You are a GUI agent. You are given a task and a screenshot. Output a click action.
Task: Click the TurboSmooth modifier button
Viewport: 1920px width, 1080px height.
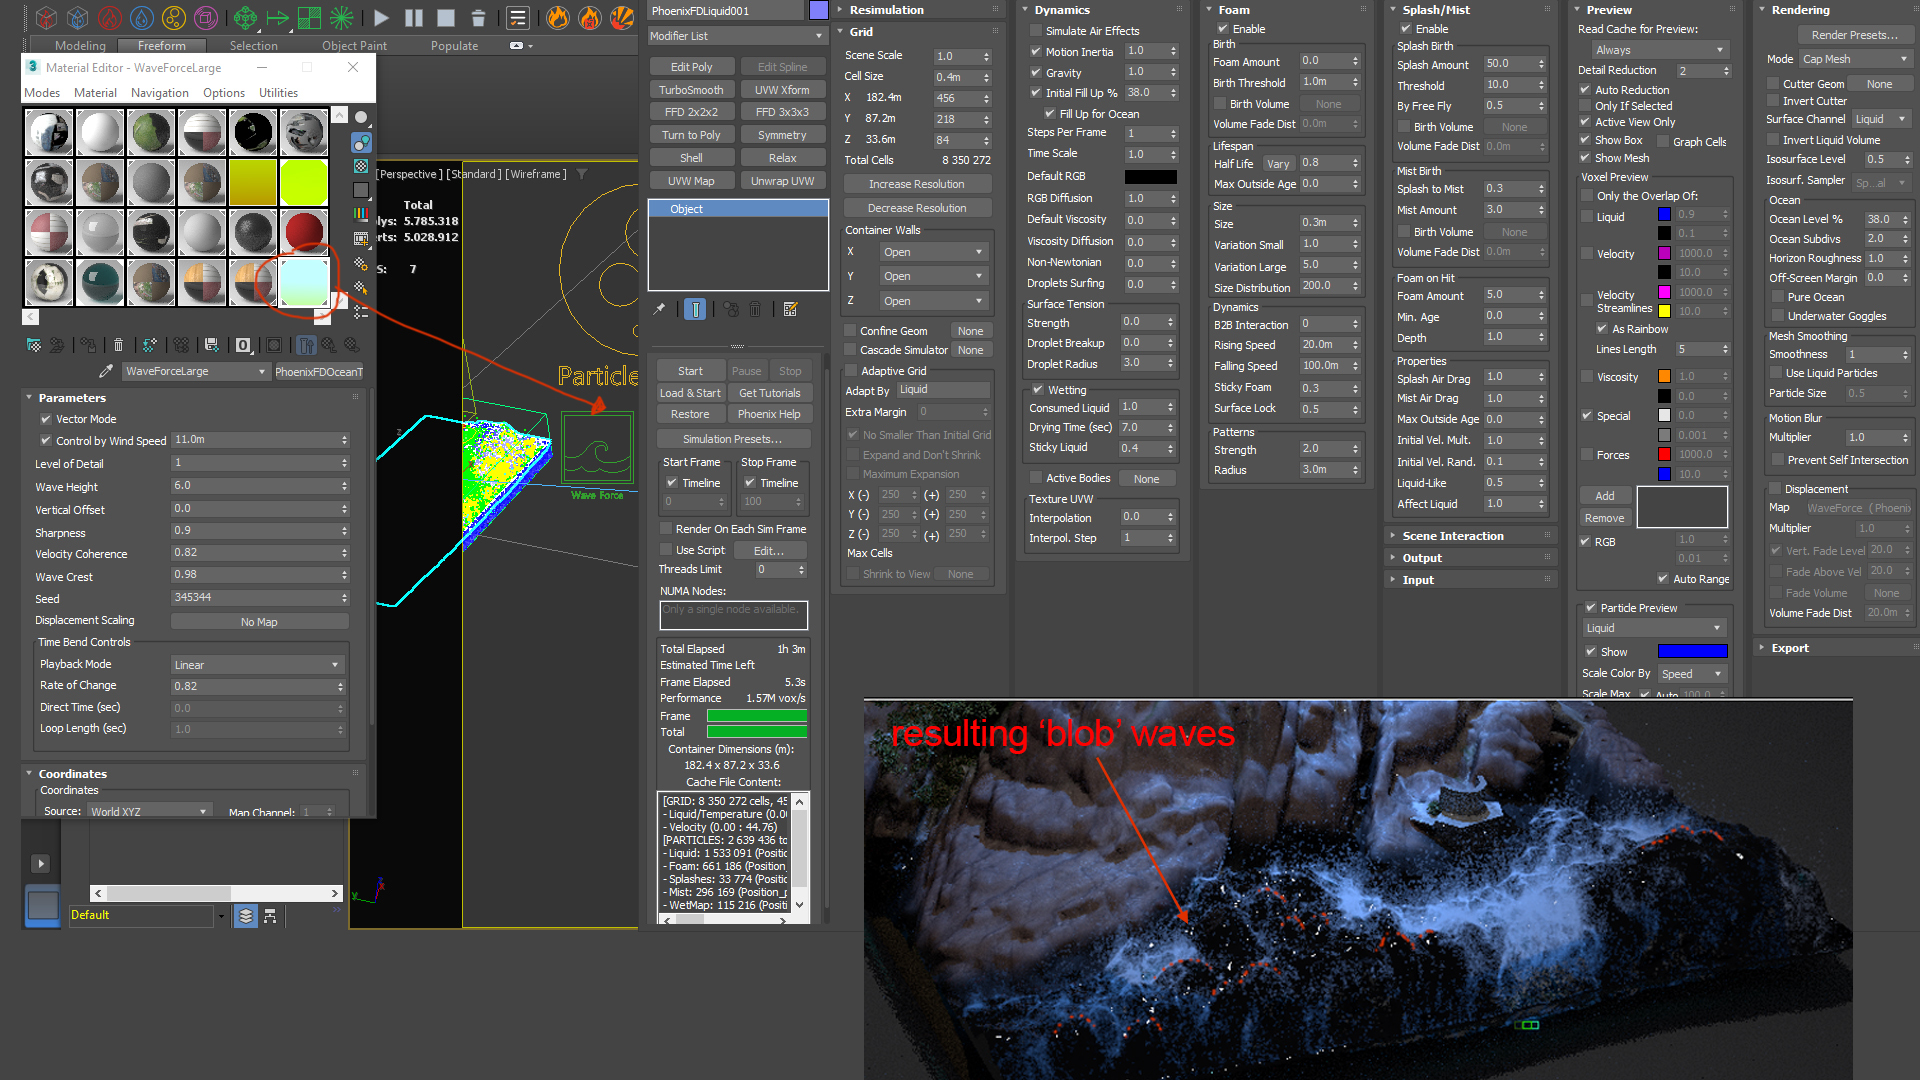pos(691,90)
